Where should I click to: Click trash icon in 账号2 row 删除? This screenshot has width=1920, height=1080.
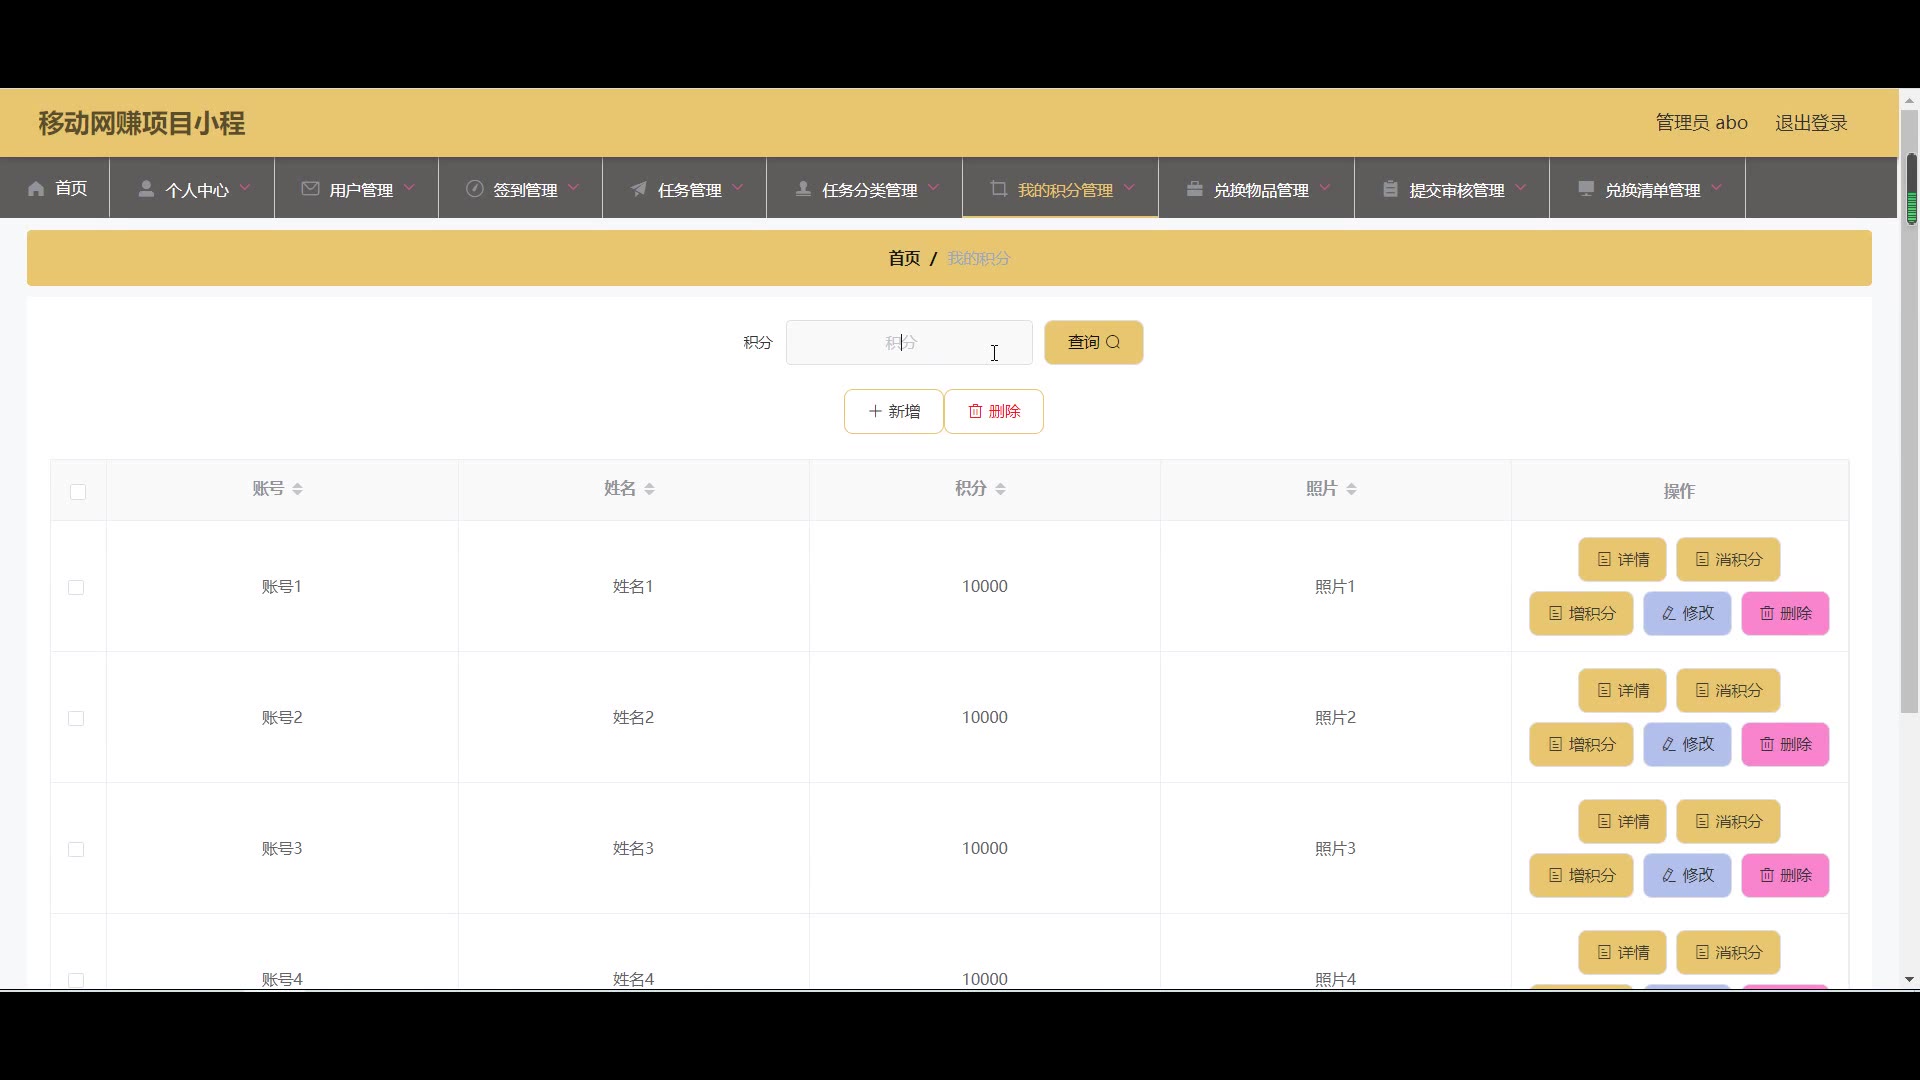coord(1767,744)
